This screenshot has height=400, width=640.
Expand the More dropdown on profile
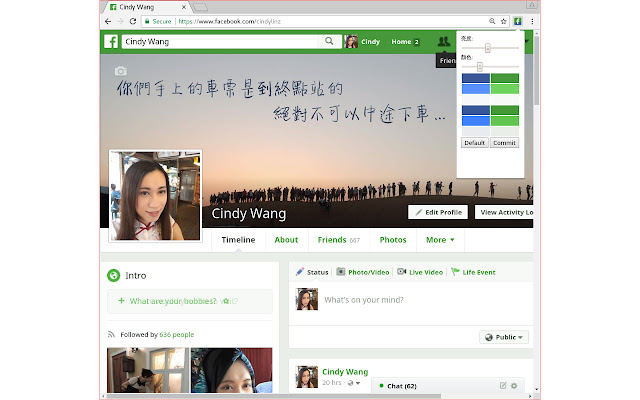(x=440, y=240)
